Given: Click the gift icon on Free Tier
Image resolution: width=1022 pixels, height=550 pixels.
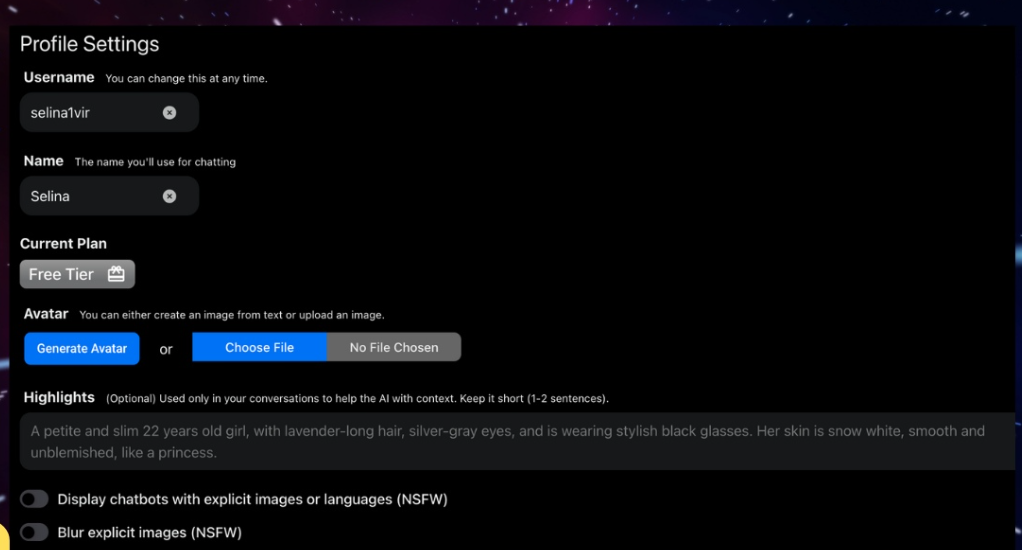Looking at the screenshot, I should 116,274.
